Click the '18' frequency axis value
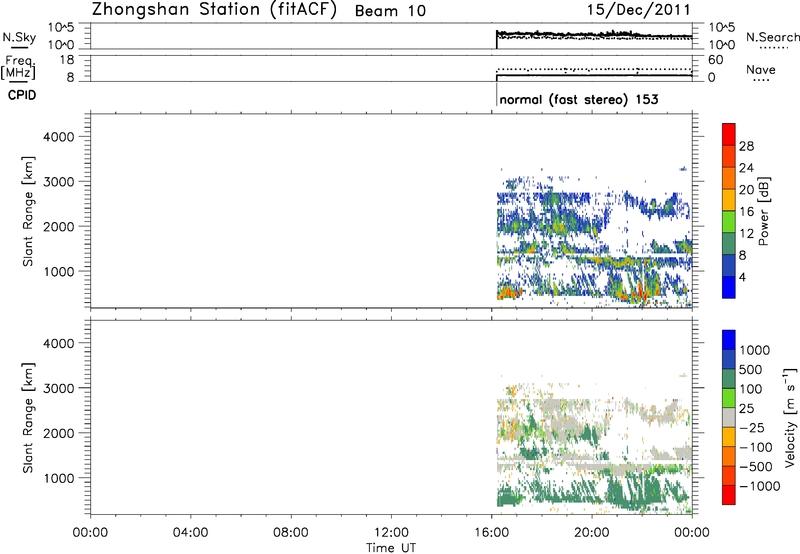 pyautogui.click(x=67, y=60)
